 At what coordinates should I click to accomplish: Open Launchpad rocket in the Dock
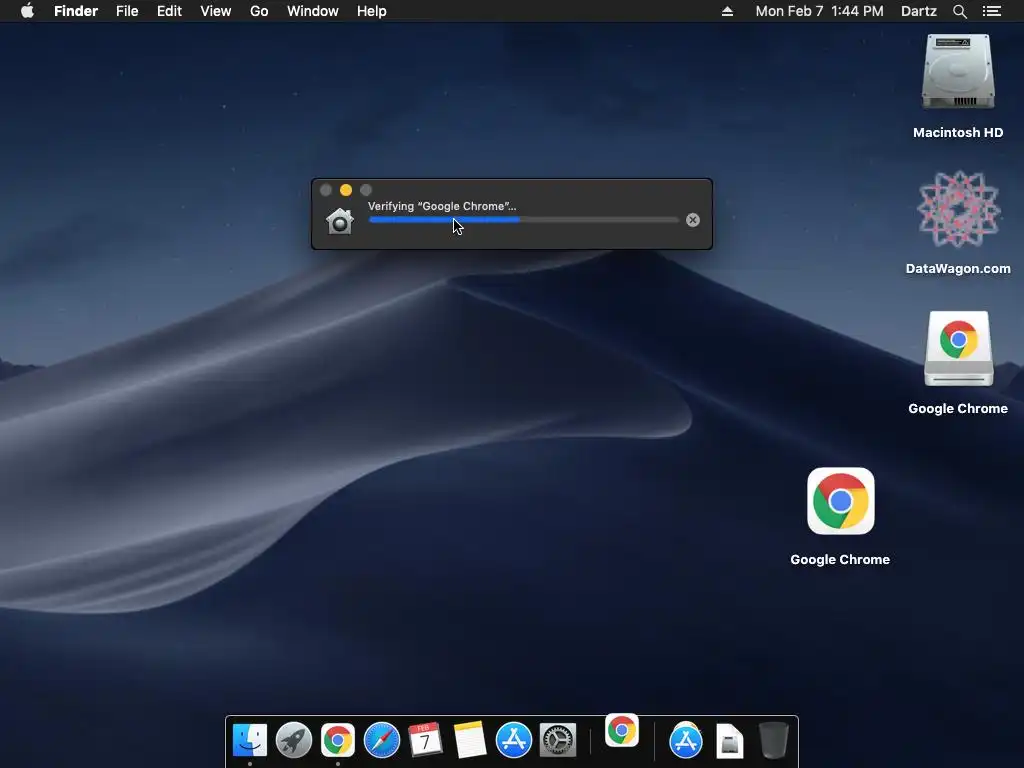click(294, 740)
